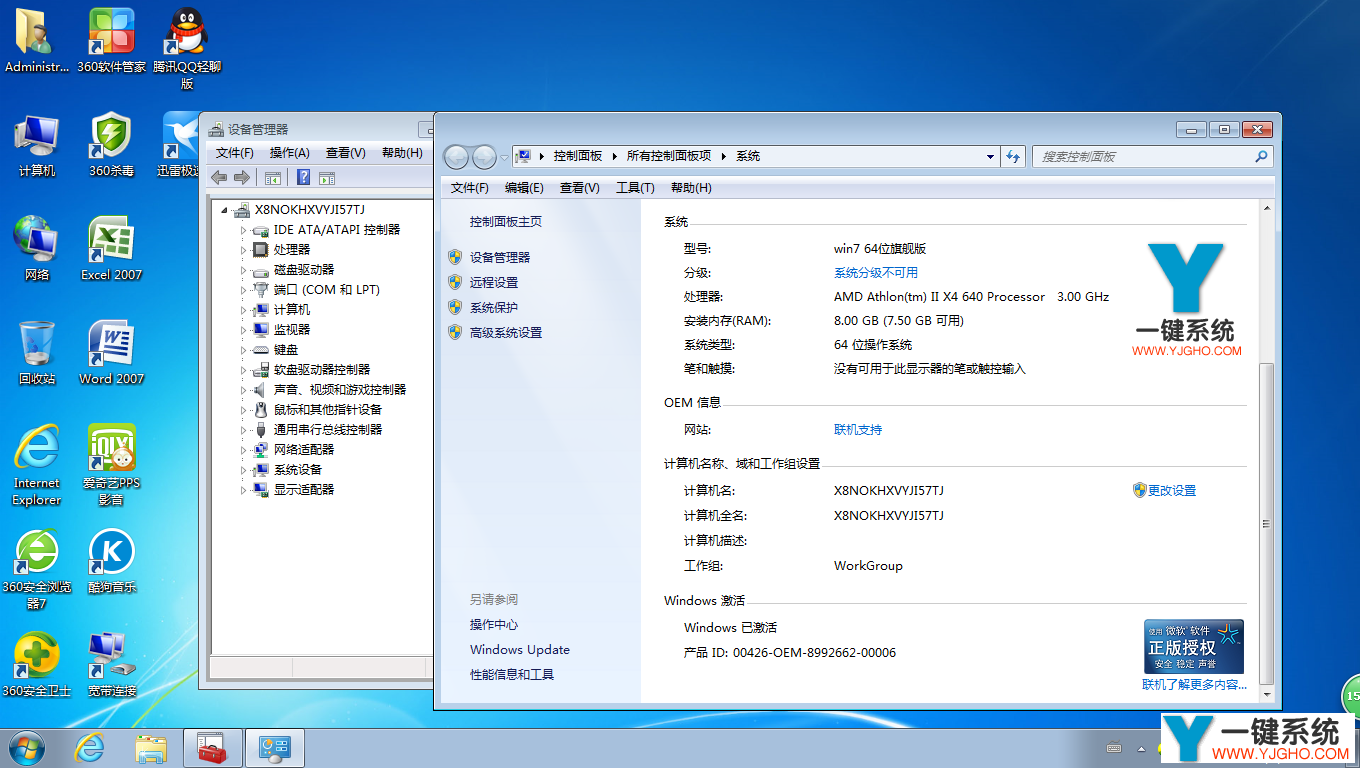Select 鼠标和其他指针设备 item
The height and width of the screenshot is (768, 1360).
point(328,410)
